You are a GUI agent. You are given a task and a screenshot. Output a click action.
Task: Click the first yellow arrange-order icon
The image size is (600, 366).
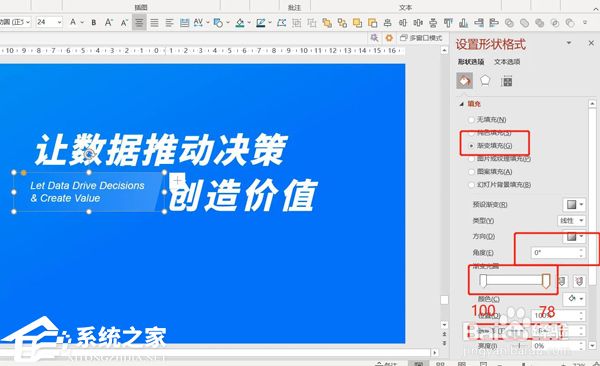pyautogui.click(x=327, y=23)
